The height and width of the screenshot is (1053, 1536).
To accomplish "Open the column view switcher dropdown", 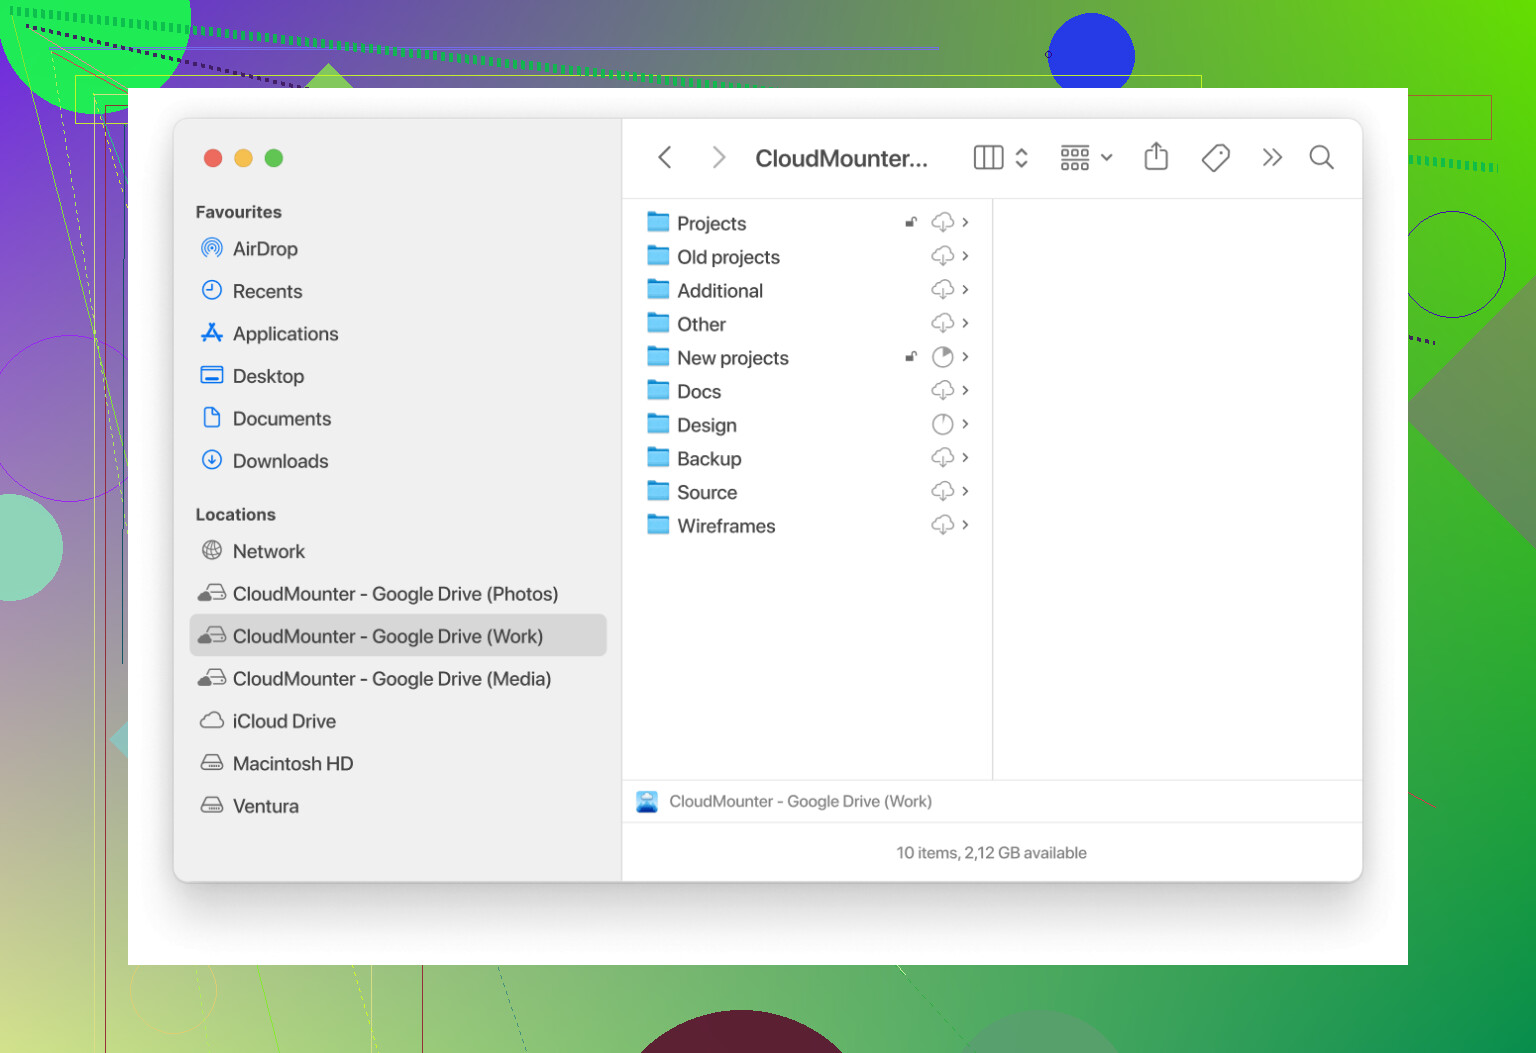I will [1001, 157].
